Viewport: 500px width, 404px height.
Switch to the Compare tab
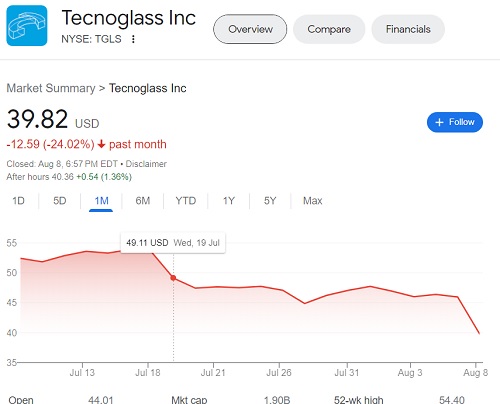pos(329,29)
